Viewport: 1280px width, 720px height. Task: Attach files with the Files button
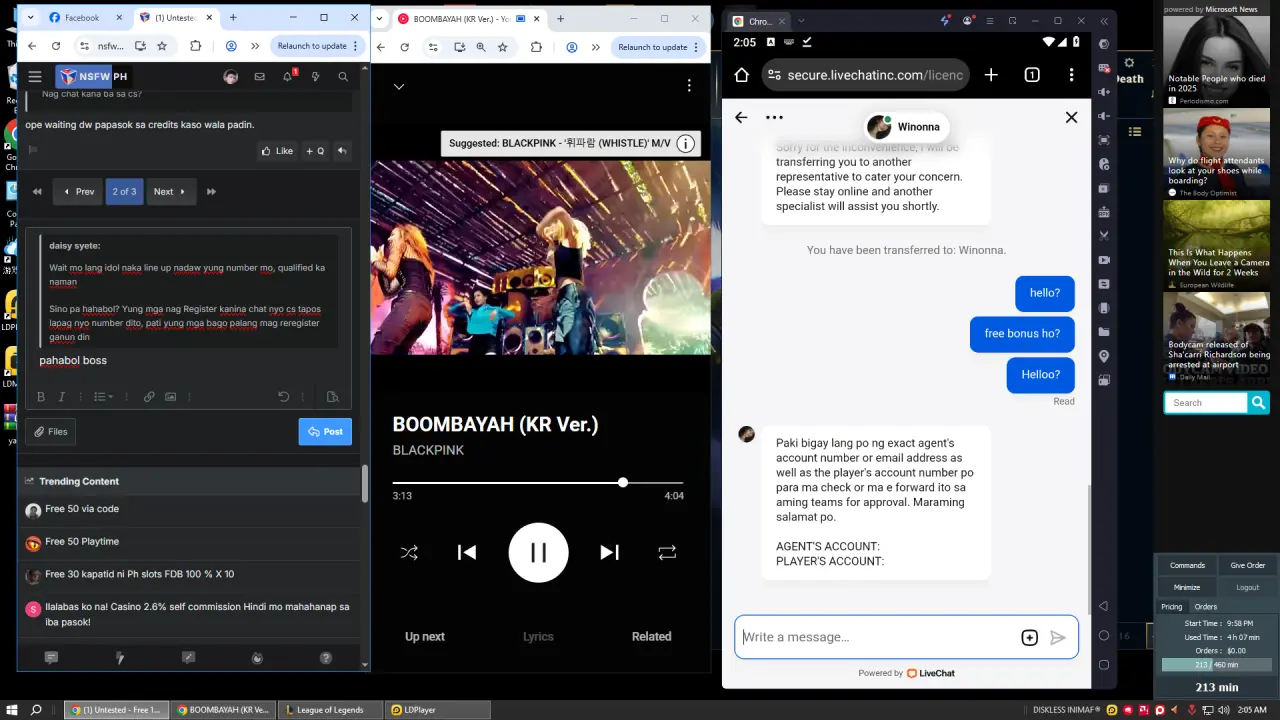click(51, 431)
